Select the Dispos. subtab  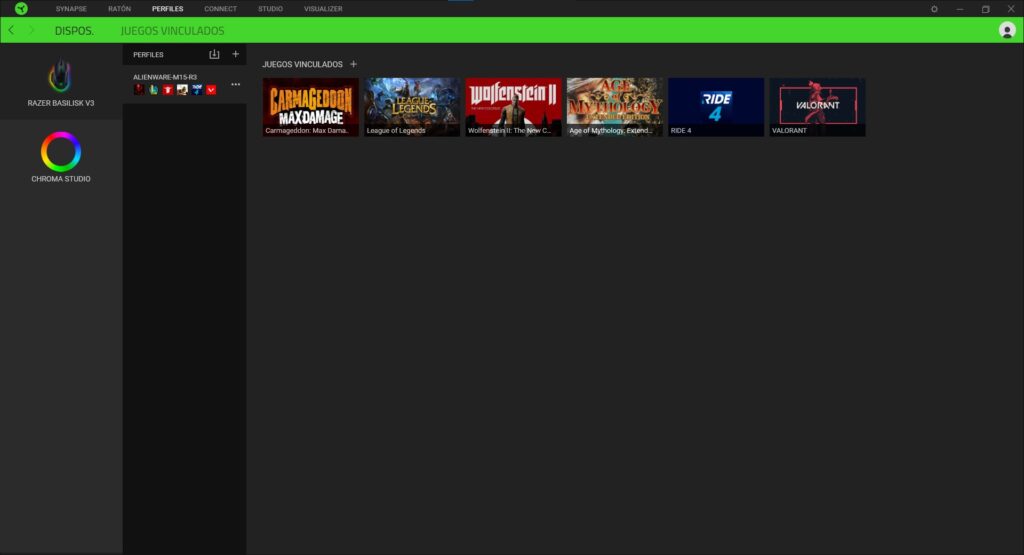pos(74,30)
